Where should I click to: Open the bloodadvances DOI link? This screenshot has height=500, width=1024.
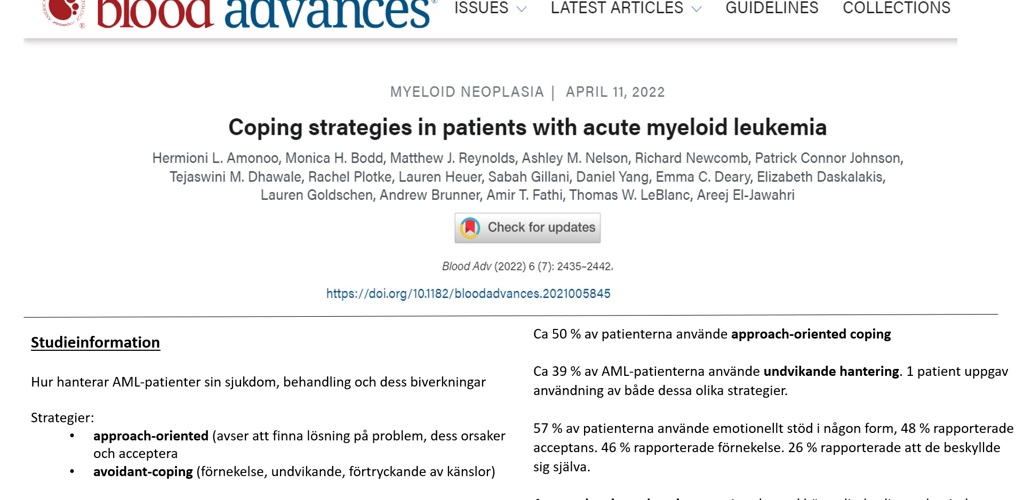point(468,294)
